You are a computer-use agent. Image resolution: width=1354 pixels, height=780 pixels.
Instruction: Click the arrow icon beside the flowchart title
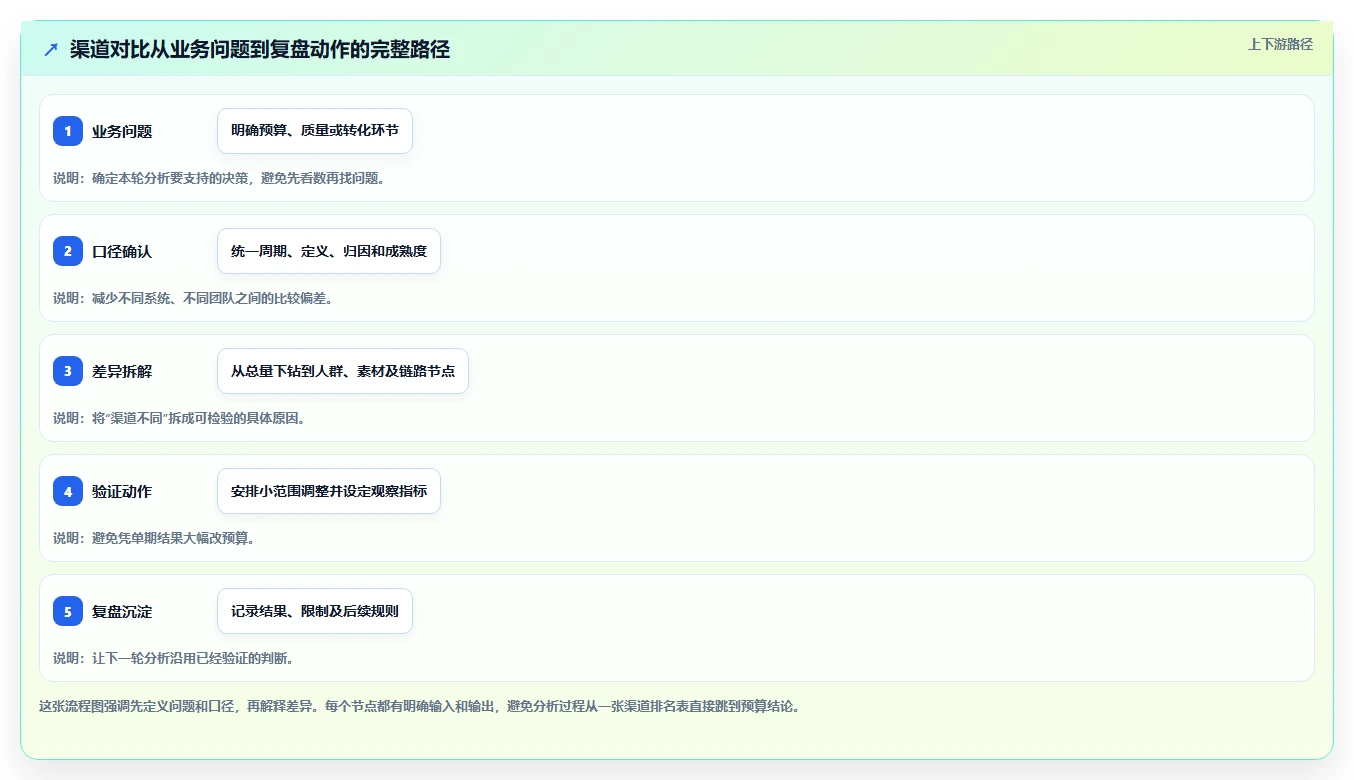click(x=51, y=50)
